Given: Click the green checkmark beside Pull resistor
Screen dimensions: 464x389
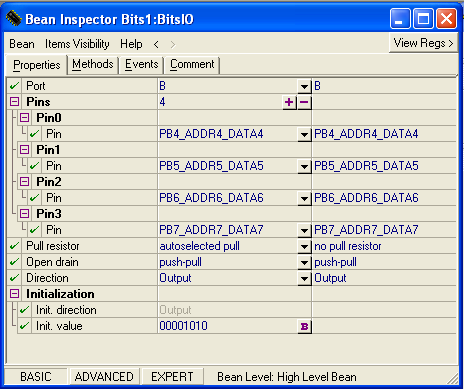Looking at the screenshot, I should coord(14,246).
